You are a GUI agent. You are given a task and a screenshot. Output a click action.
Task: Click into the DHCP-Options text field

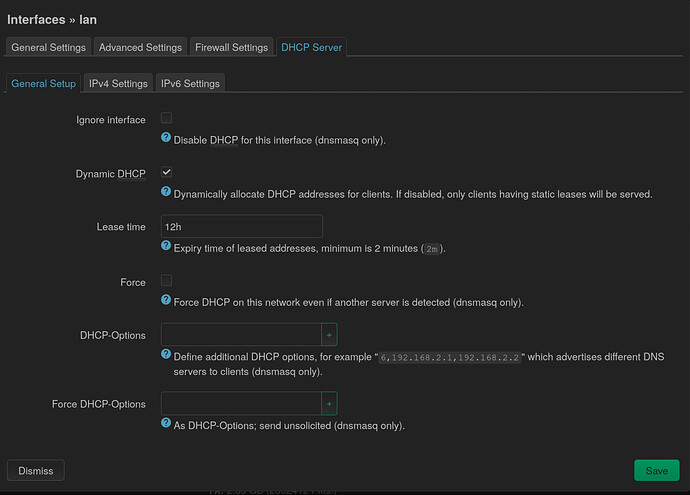(240, 335)
